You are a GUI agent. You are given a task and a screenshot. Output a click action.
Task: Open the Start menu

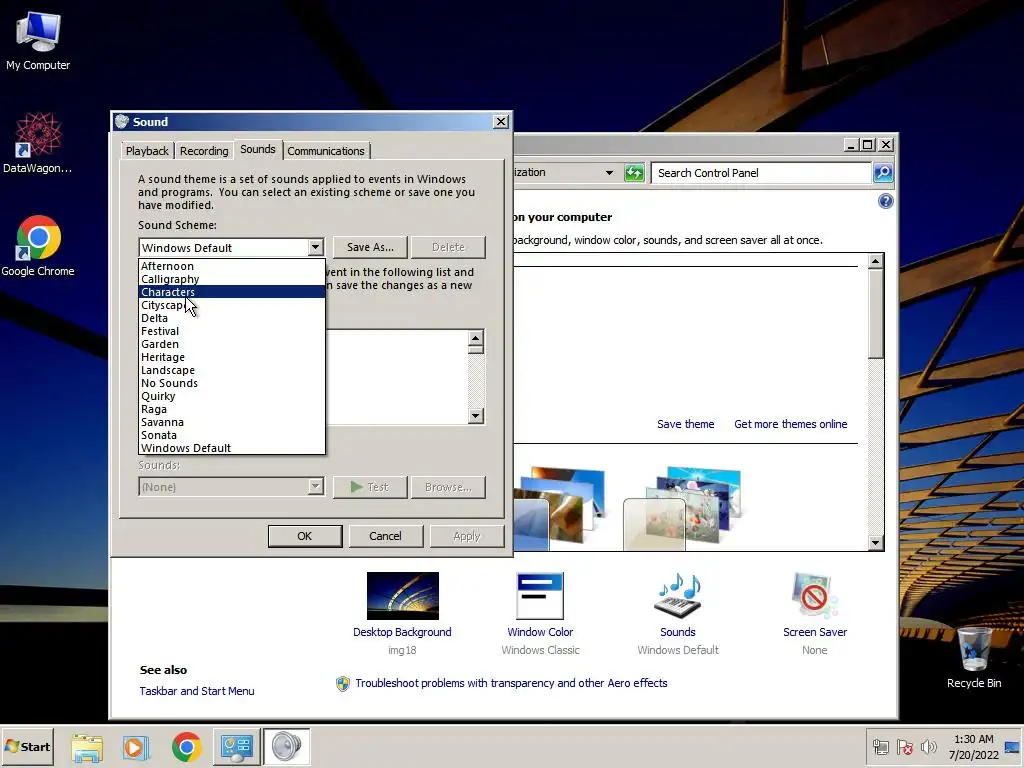pos(27,746)
